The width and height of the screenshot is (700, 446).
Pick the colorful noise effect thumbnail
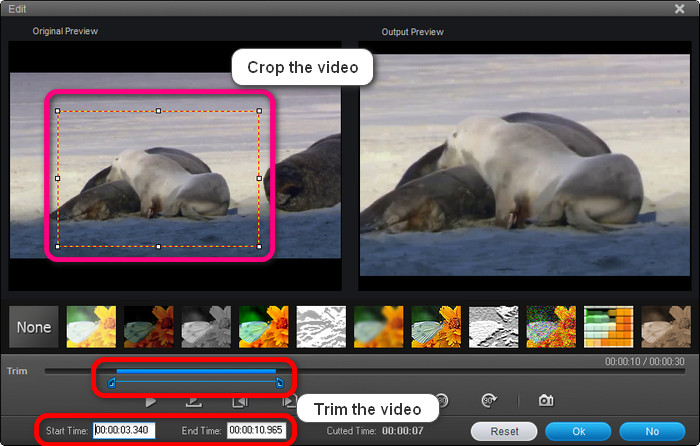click(551, 327)
